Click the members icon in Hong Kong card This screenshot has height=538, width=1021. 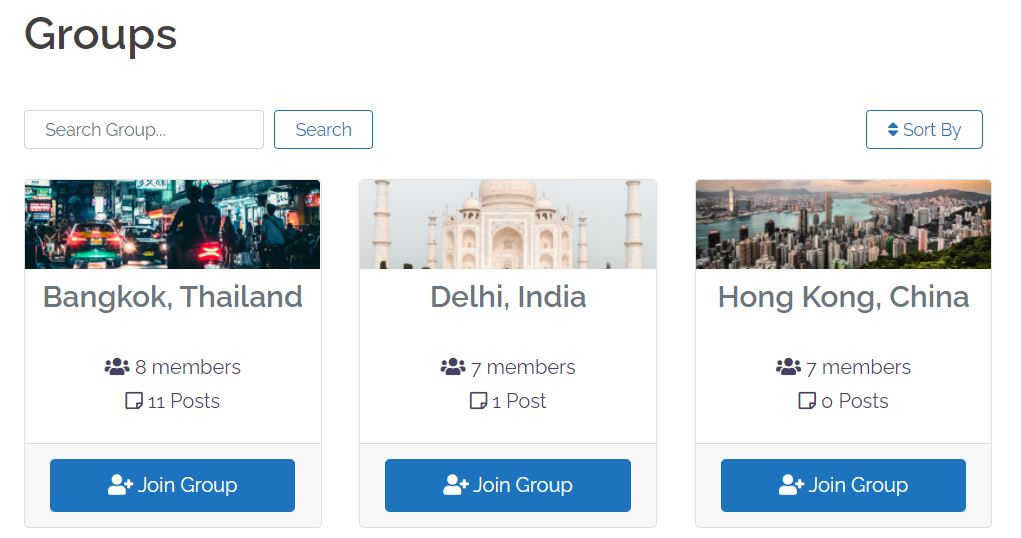788,367
